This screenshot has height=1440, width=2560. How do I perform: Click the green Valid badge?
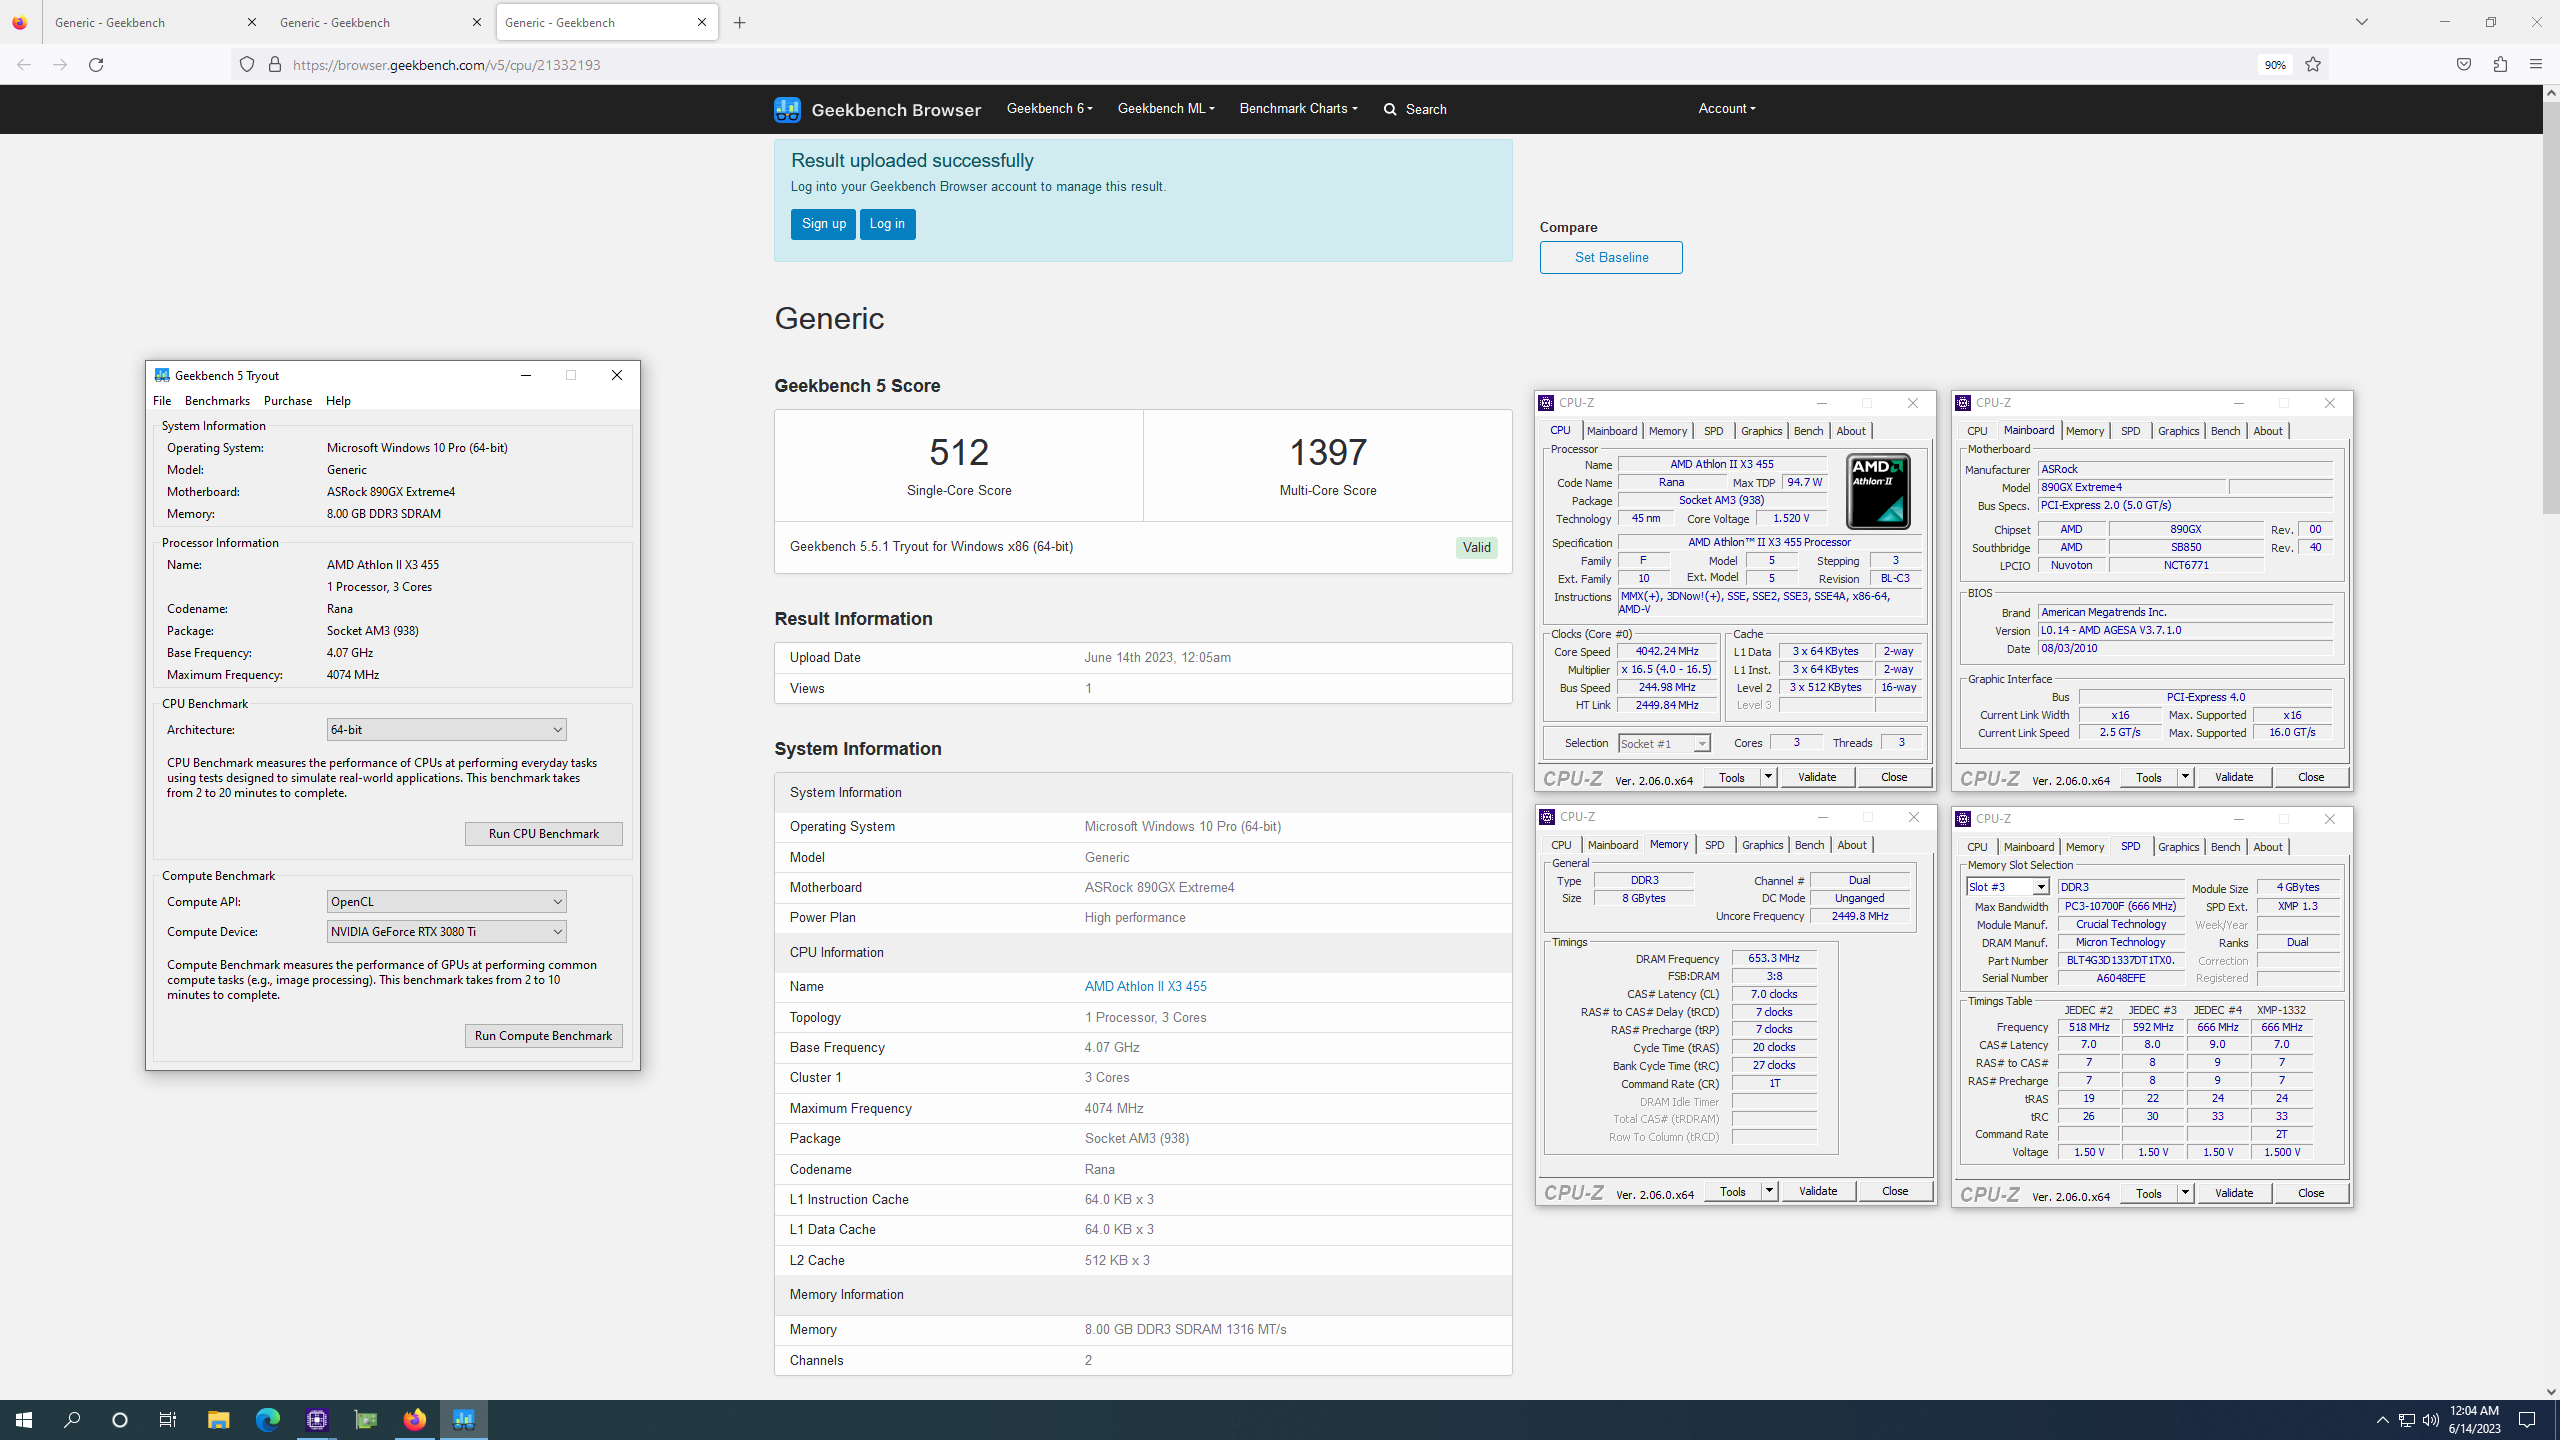pos(1476,548)
